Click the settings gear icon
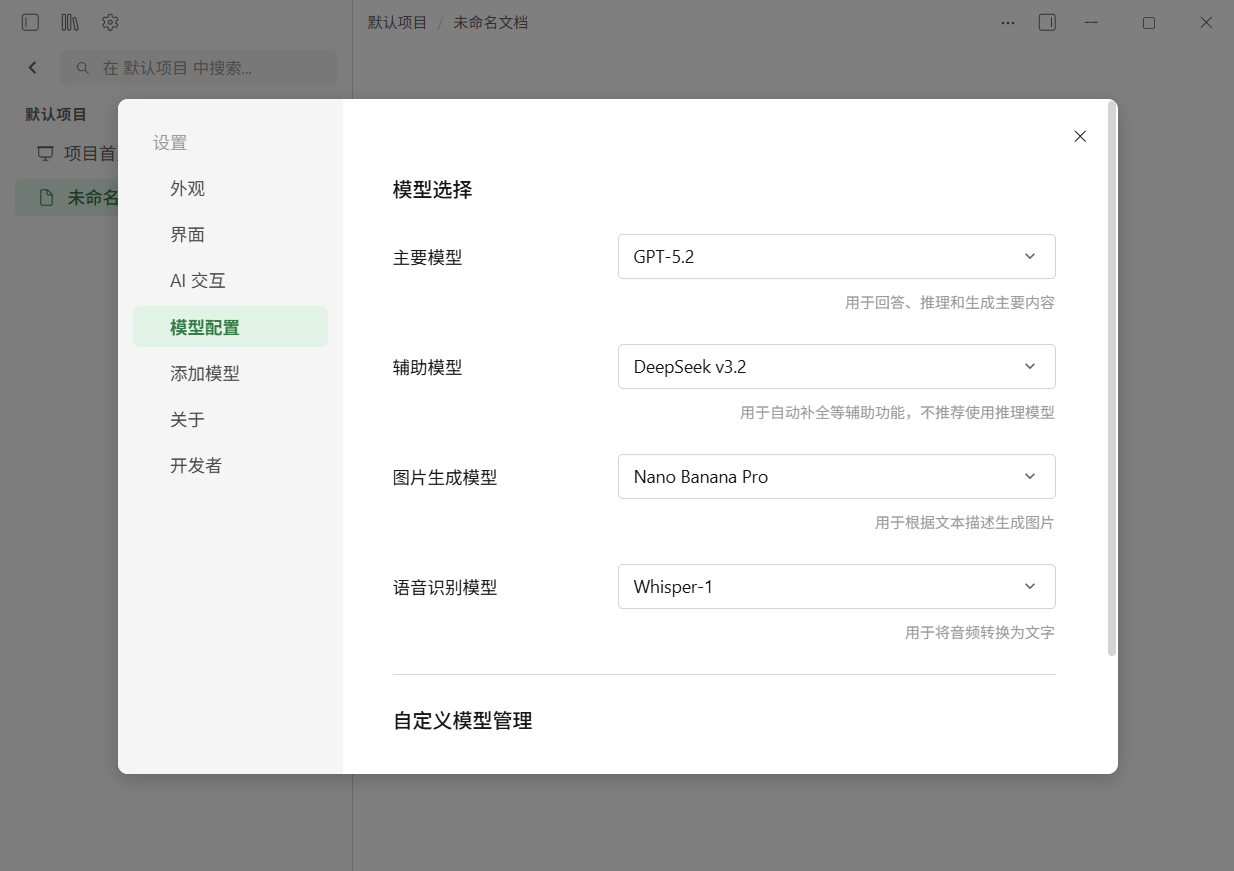1234x871 pixels. pyautogui.click(x=110, y=22)
